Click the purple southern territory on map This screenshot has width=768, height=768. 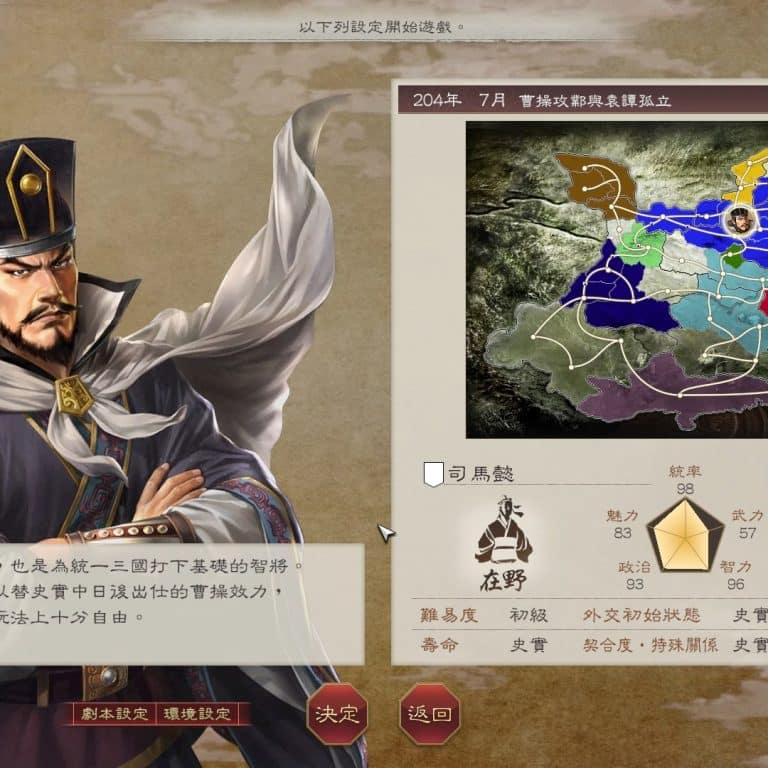(x=671, y=392)
